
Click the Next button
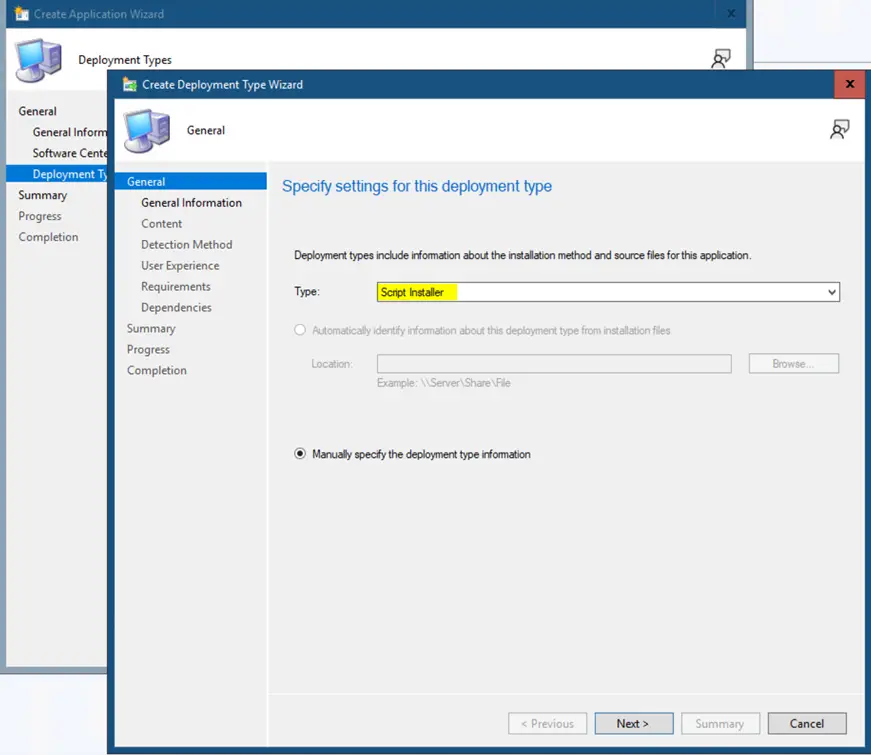tap(634, 723)
